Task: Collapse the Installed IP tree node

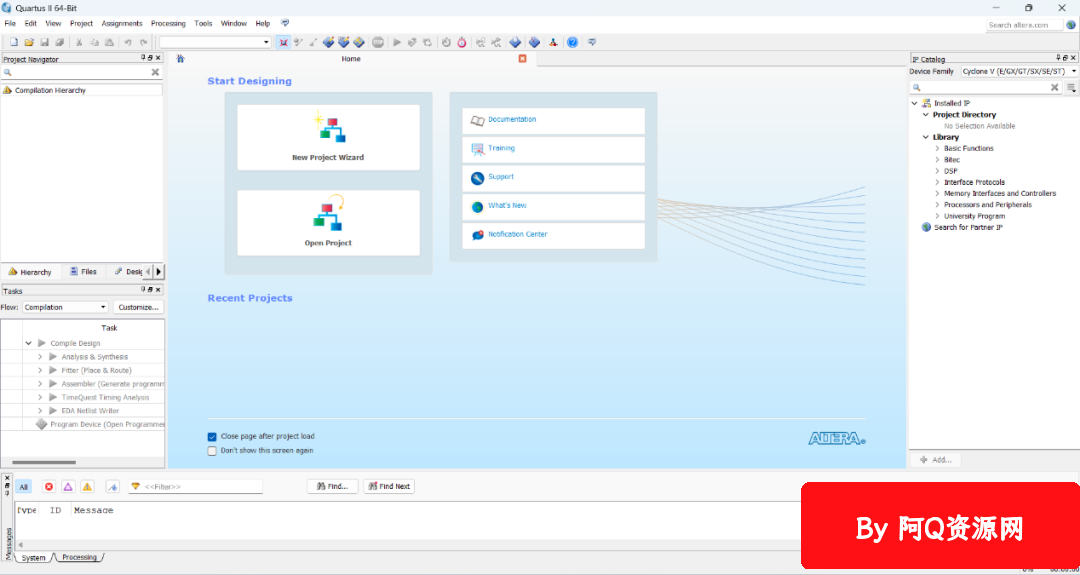Action: tap(915, 103)
